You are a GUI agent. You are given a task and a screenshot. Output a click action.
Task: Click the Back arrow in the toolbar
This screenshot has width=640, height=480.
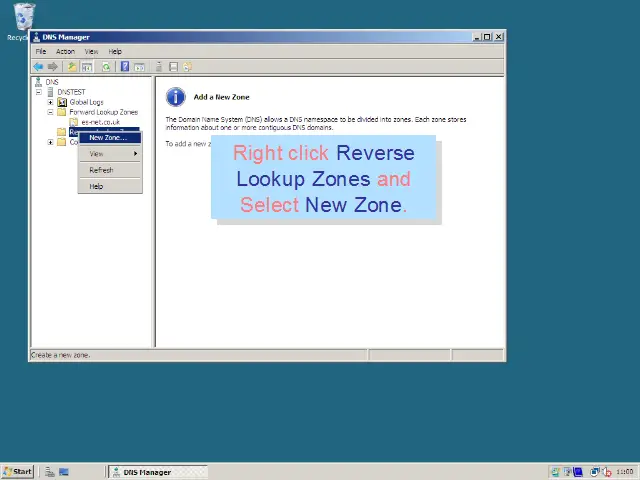point(38,67)
